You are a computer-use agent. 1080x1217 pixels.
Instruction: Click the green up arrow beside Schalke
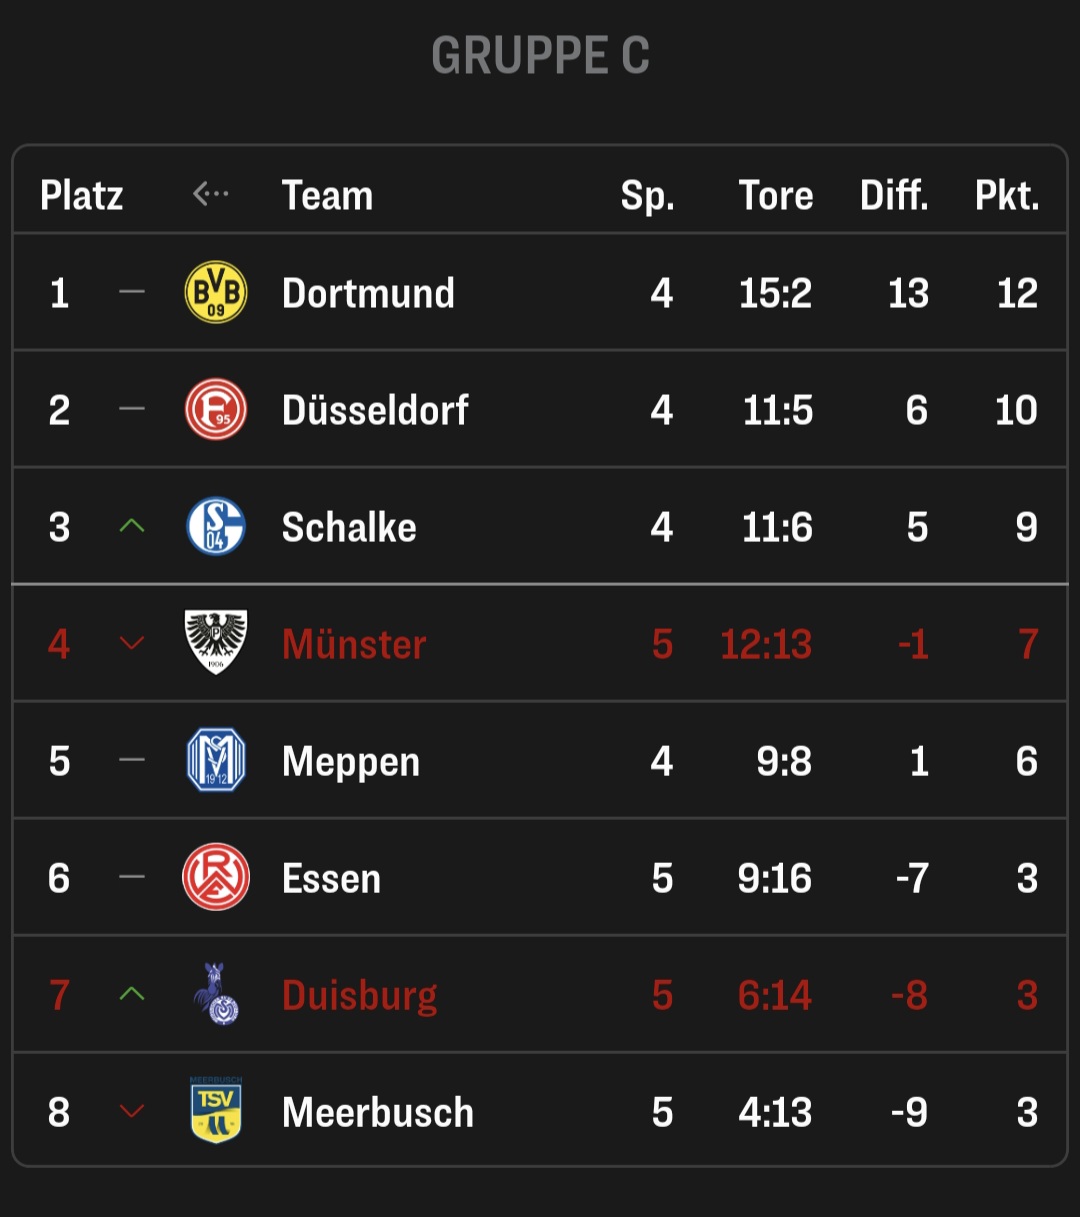pos(132,526)
